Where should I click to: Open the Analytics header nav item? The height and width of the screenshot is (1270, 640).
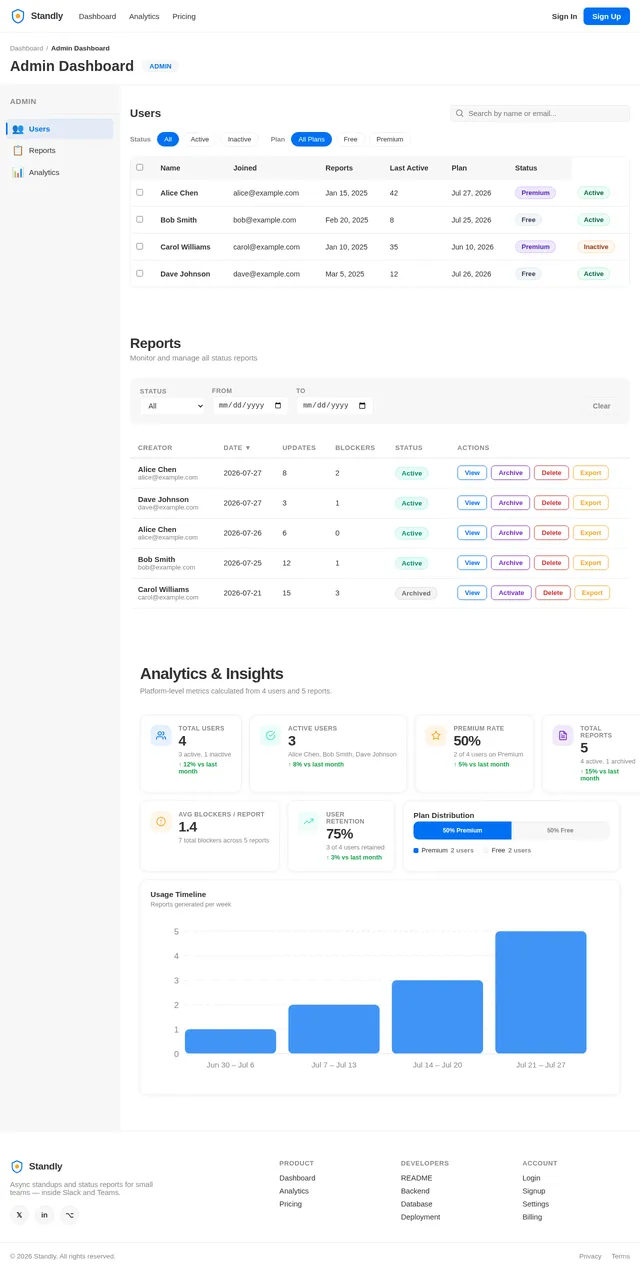[144, 16]
